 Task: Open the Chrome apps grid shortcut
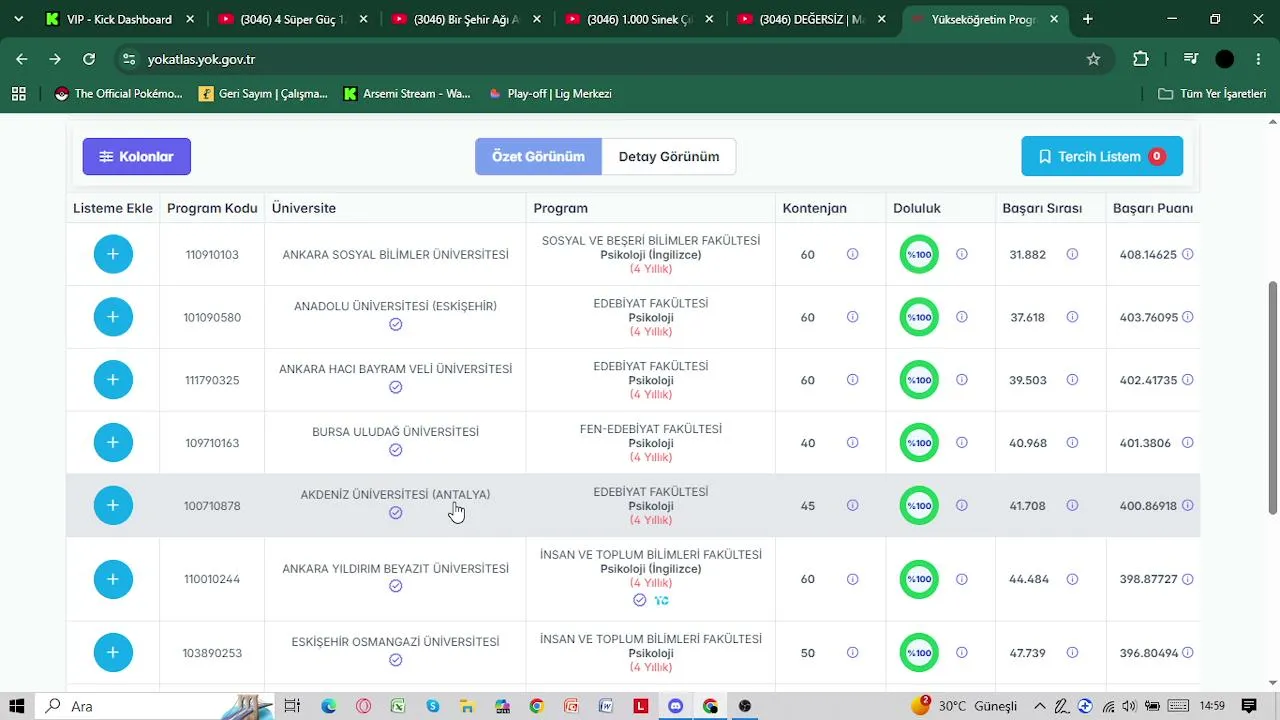[x=18, y=93]
